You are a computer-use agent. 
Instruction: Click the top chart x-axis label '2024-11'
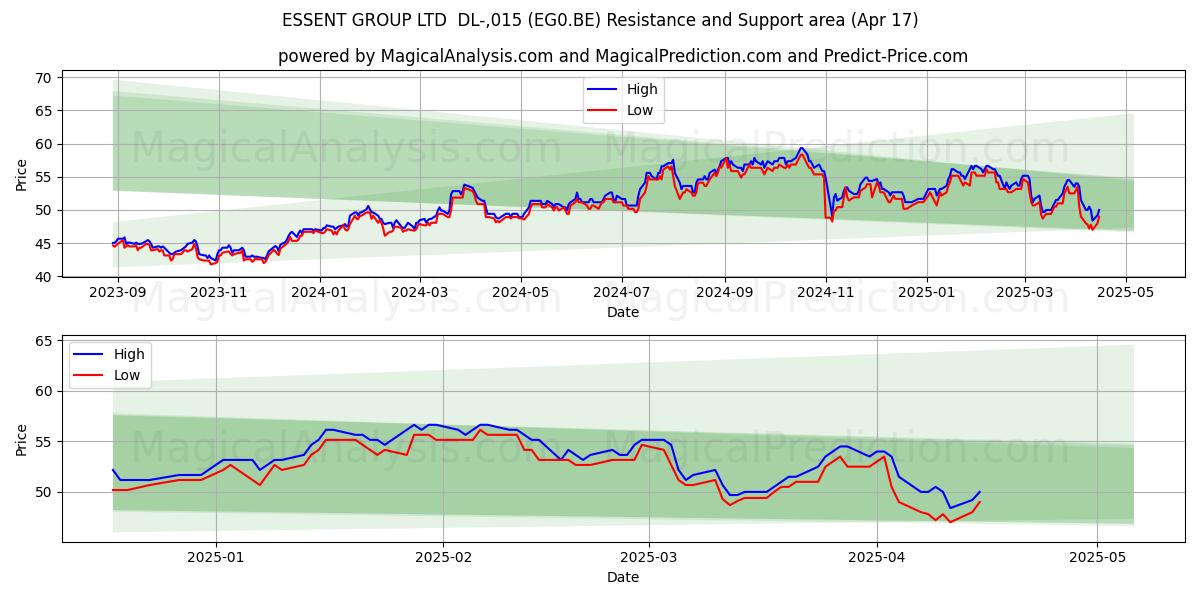tap(825, 293)
